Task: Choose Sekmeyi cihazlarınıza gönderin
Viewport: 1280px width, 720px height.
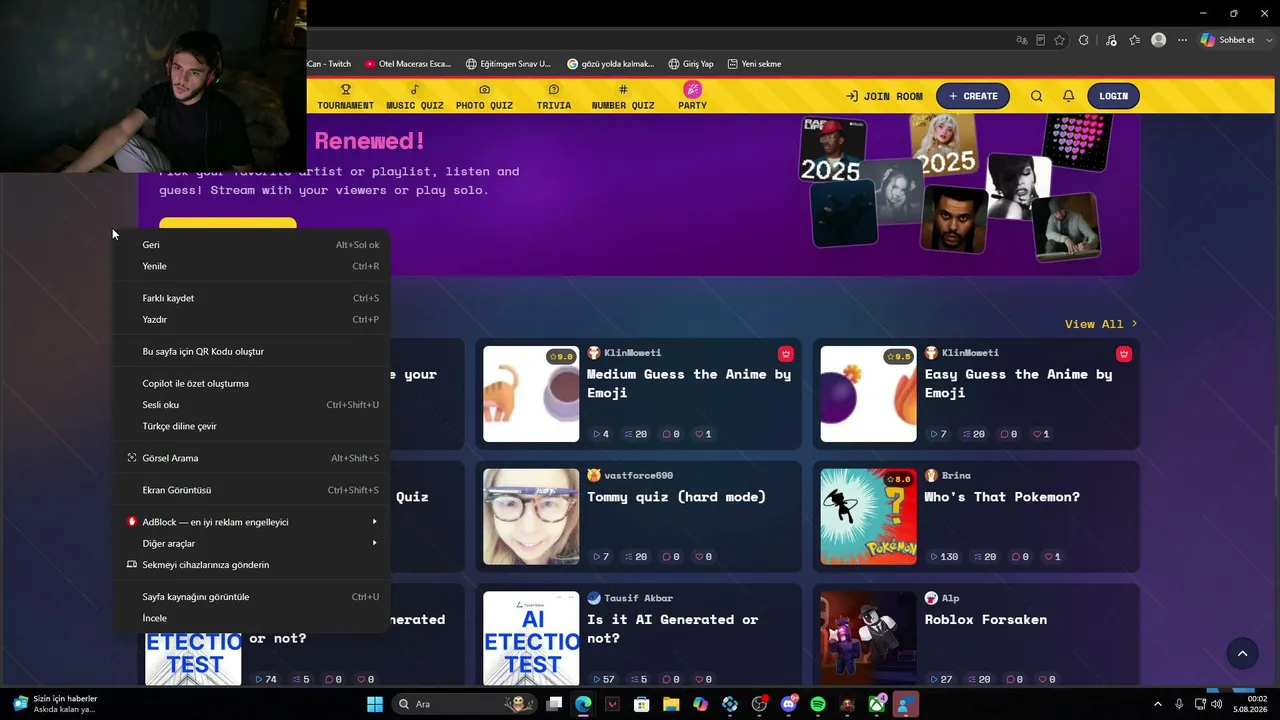Action: [x=253, y=565]
